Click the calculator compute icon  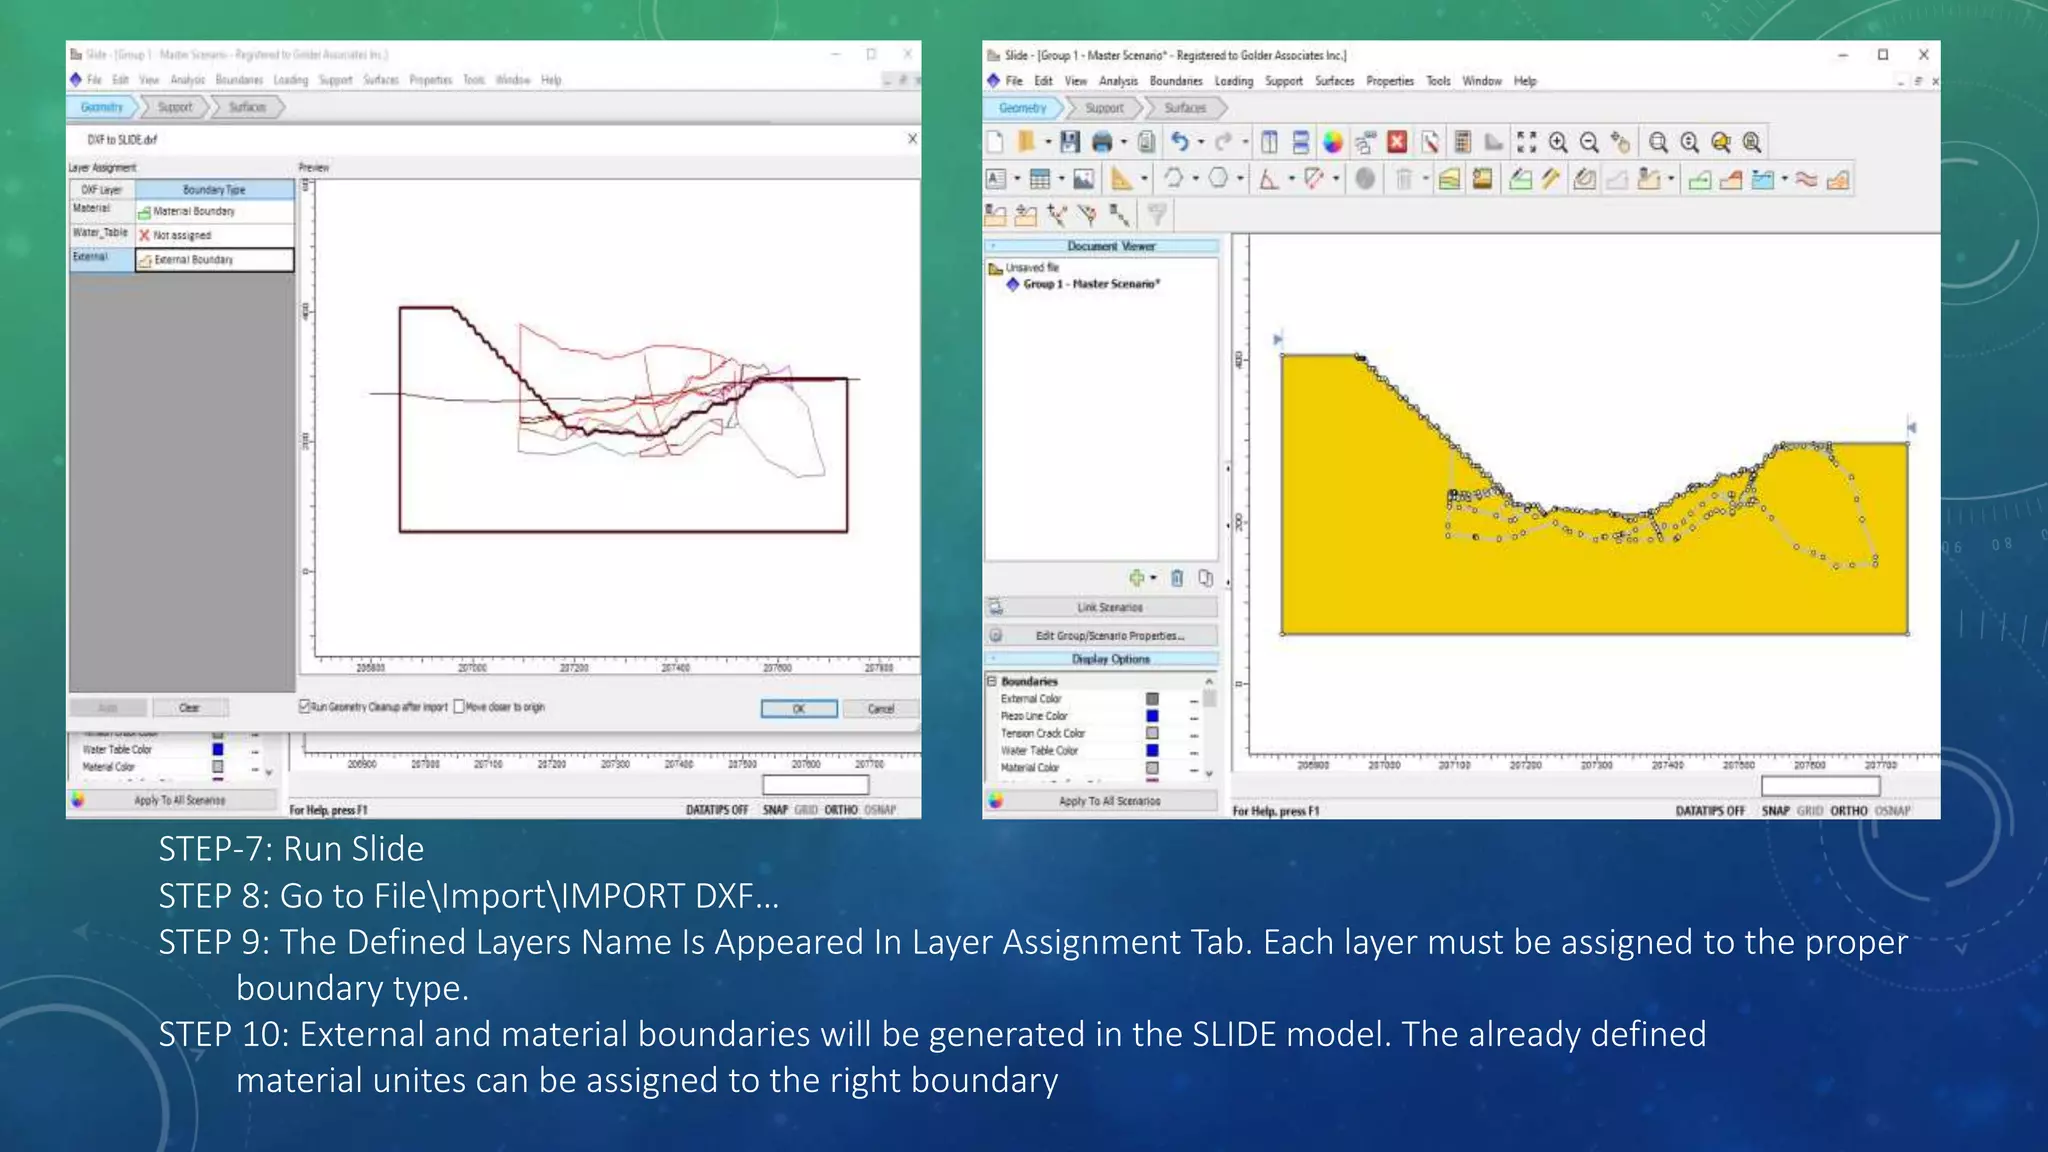point(1462,143)
